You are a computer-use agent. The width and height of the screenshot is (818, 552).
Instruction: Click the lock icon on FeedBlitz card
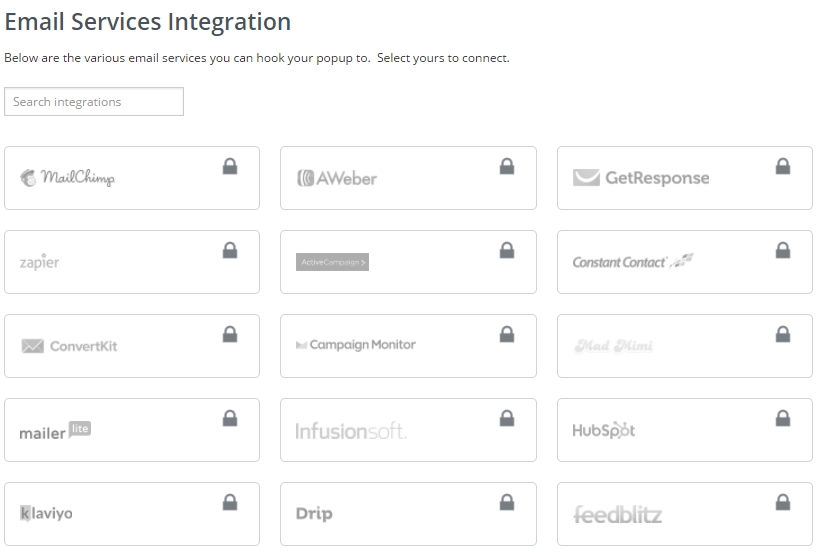click(783, 502)
